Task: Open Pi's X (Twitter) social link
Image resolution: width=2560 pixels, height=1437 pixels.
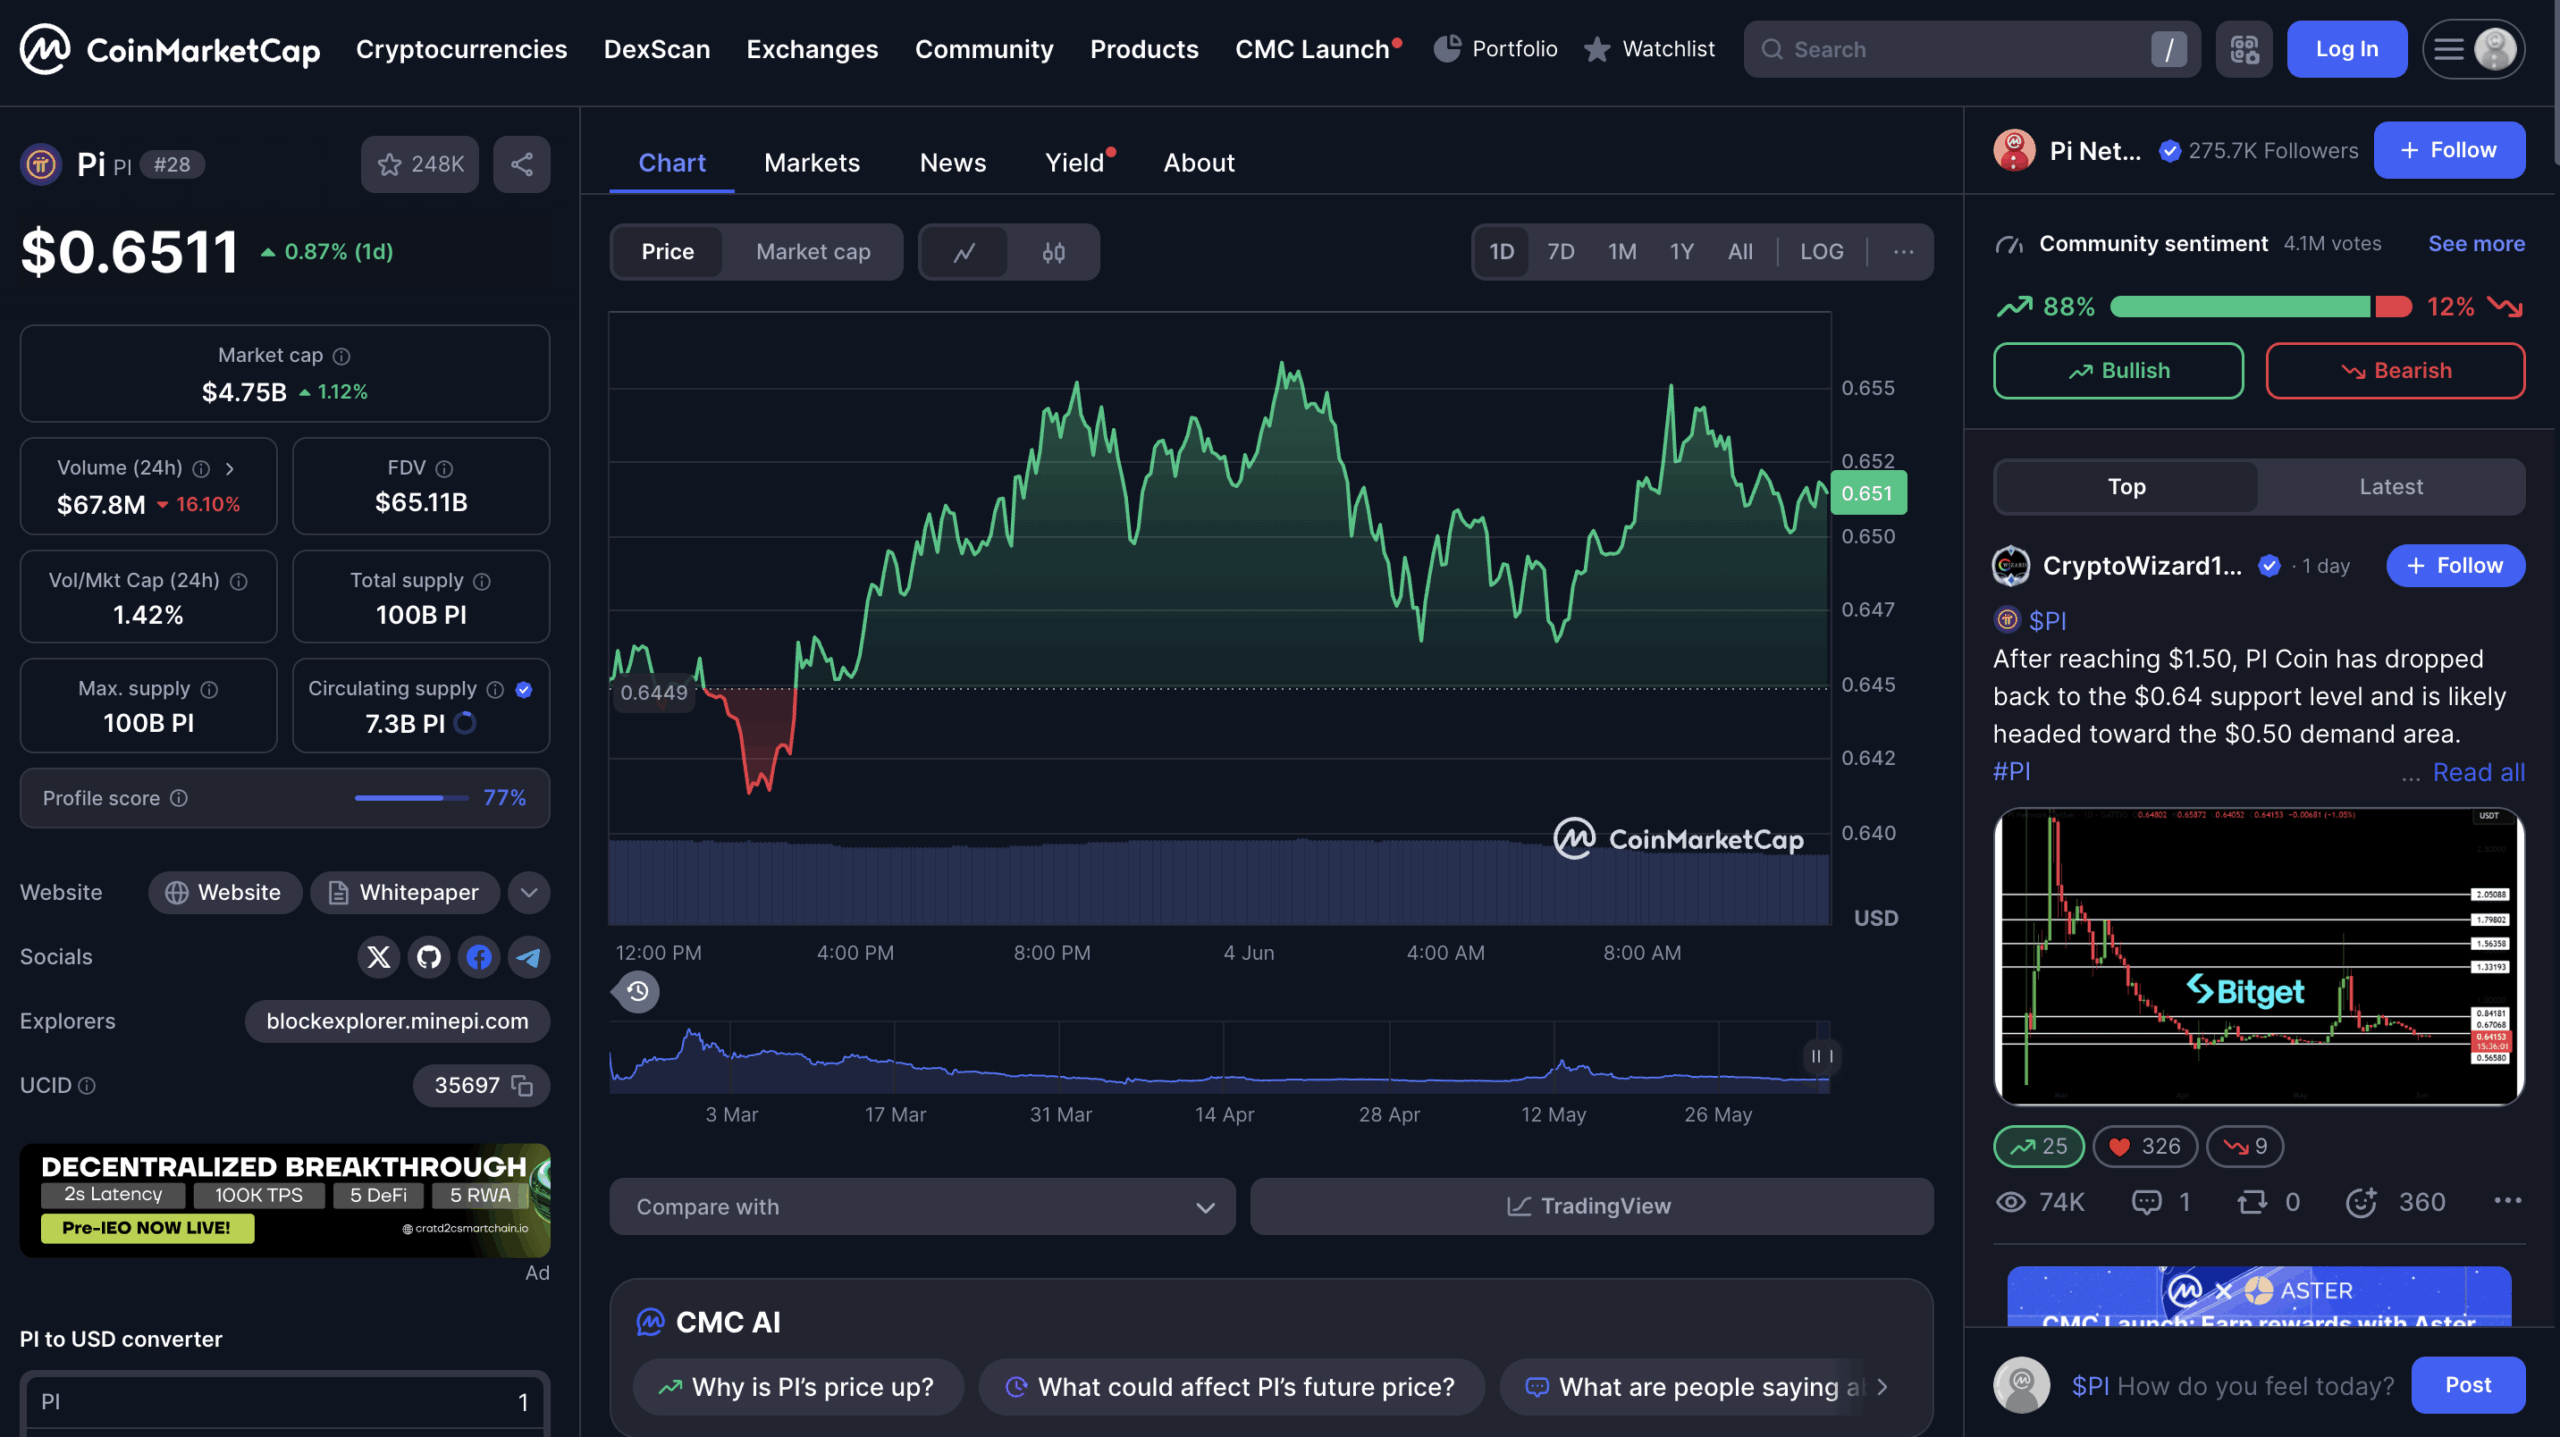Action: coord(379,957)
